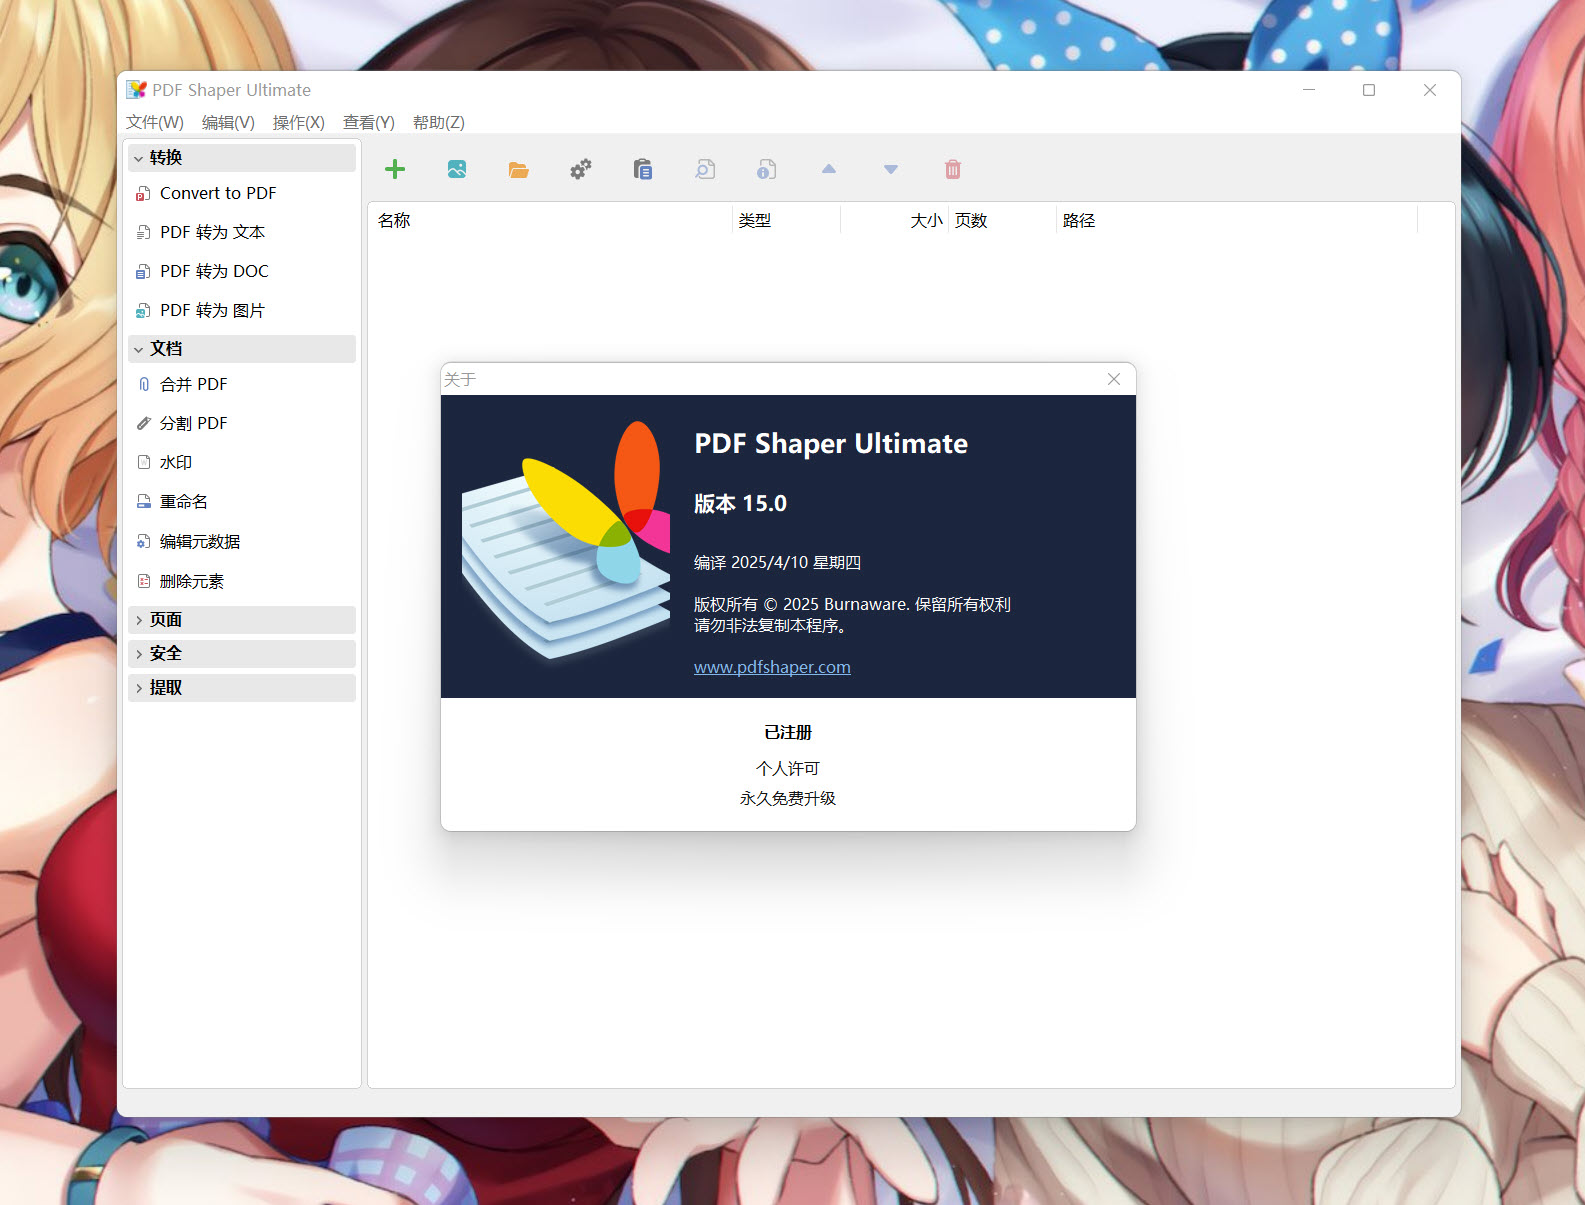Open settings with the gears icon
This screenshot has width=1585, height=1205.
click(x=580, y=169)
